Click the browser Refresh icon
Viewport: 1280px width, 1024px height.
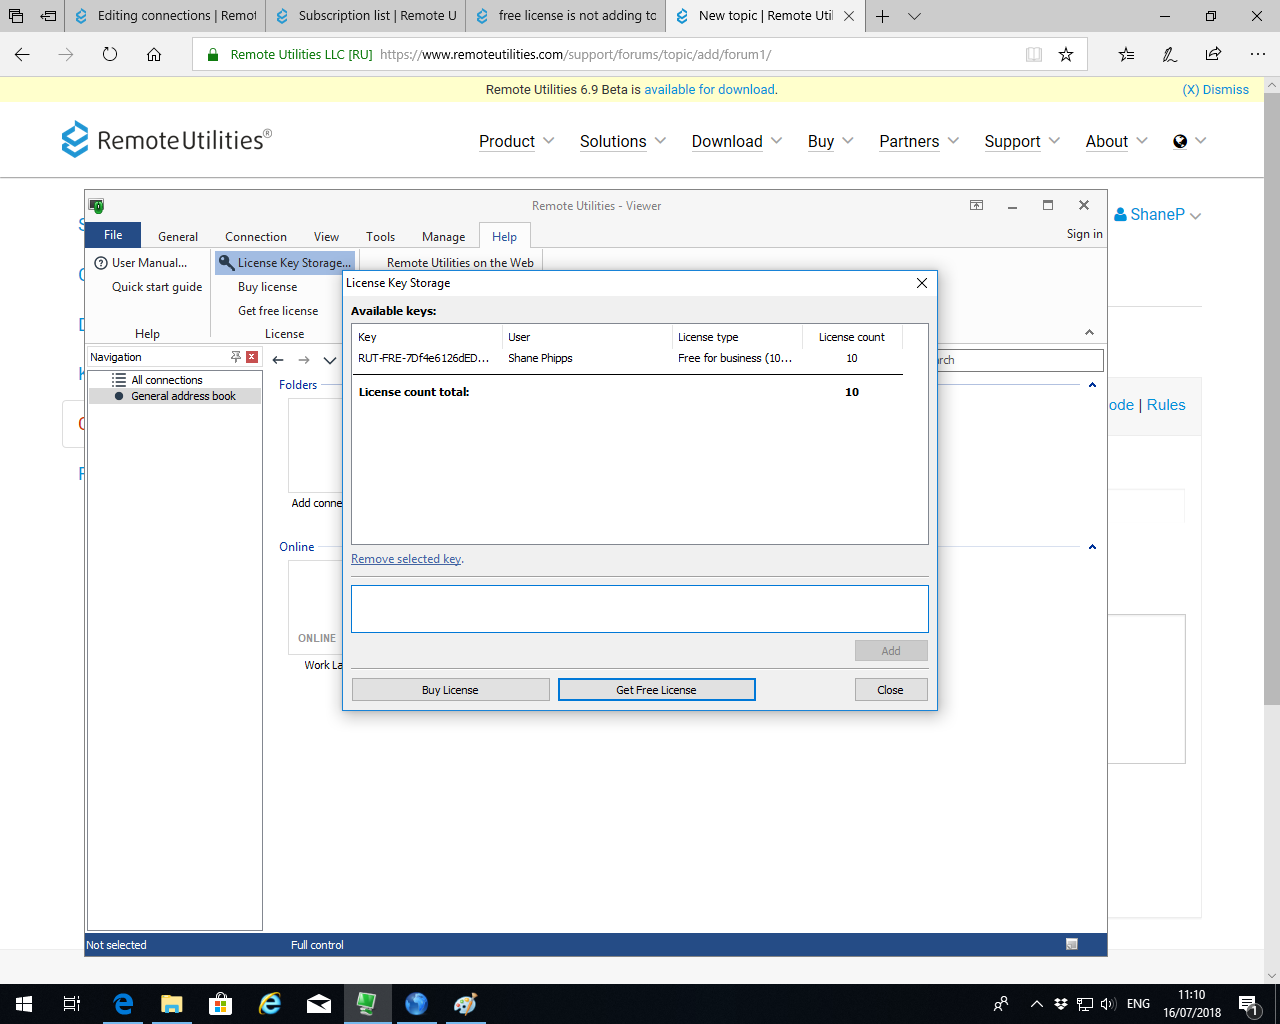pyautogui.click(x=110, y=55)
